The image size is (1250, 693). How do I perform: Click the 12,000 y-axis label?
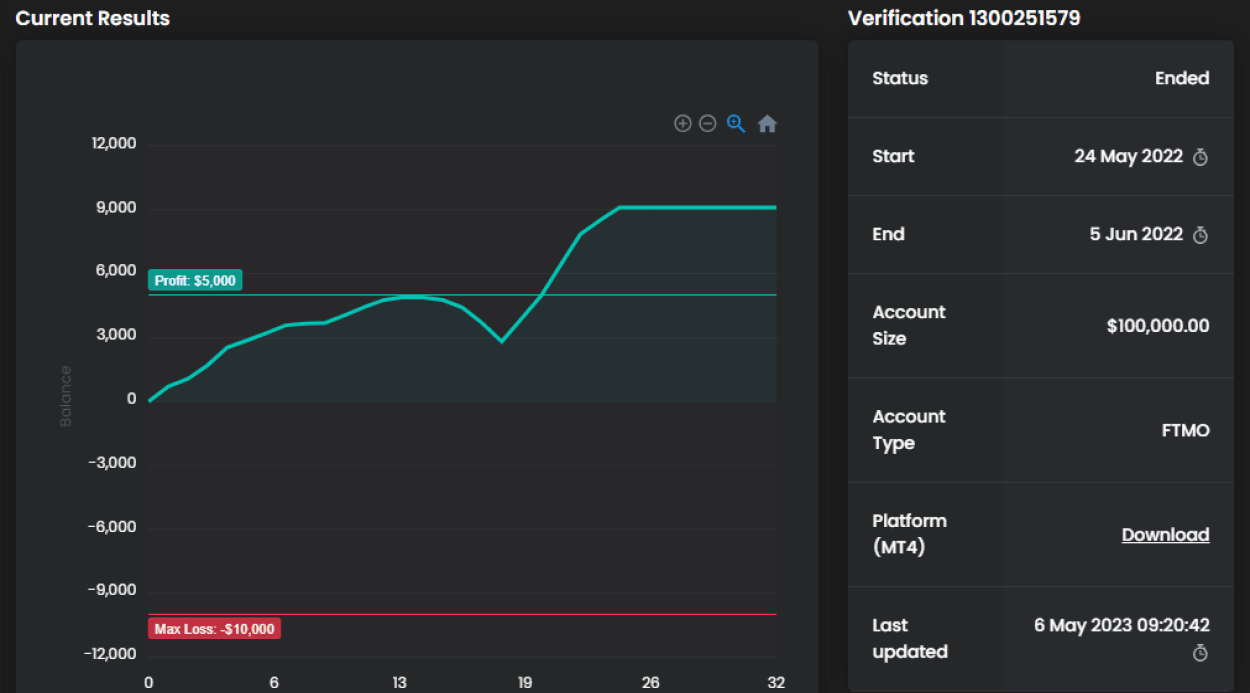(x=114, y=144)
